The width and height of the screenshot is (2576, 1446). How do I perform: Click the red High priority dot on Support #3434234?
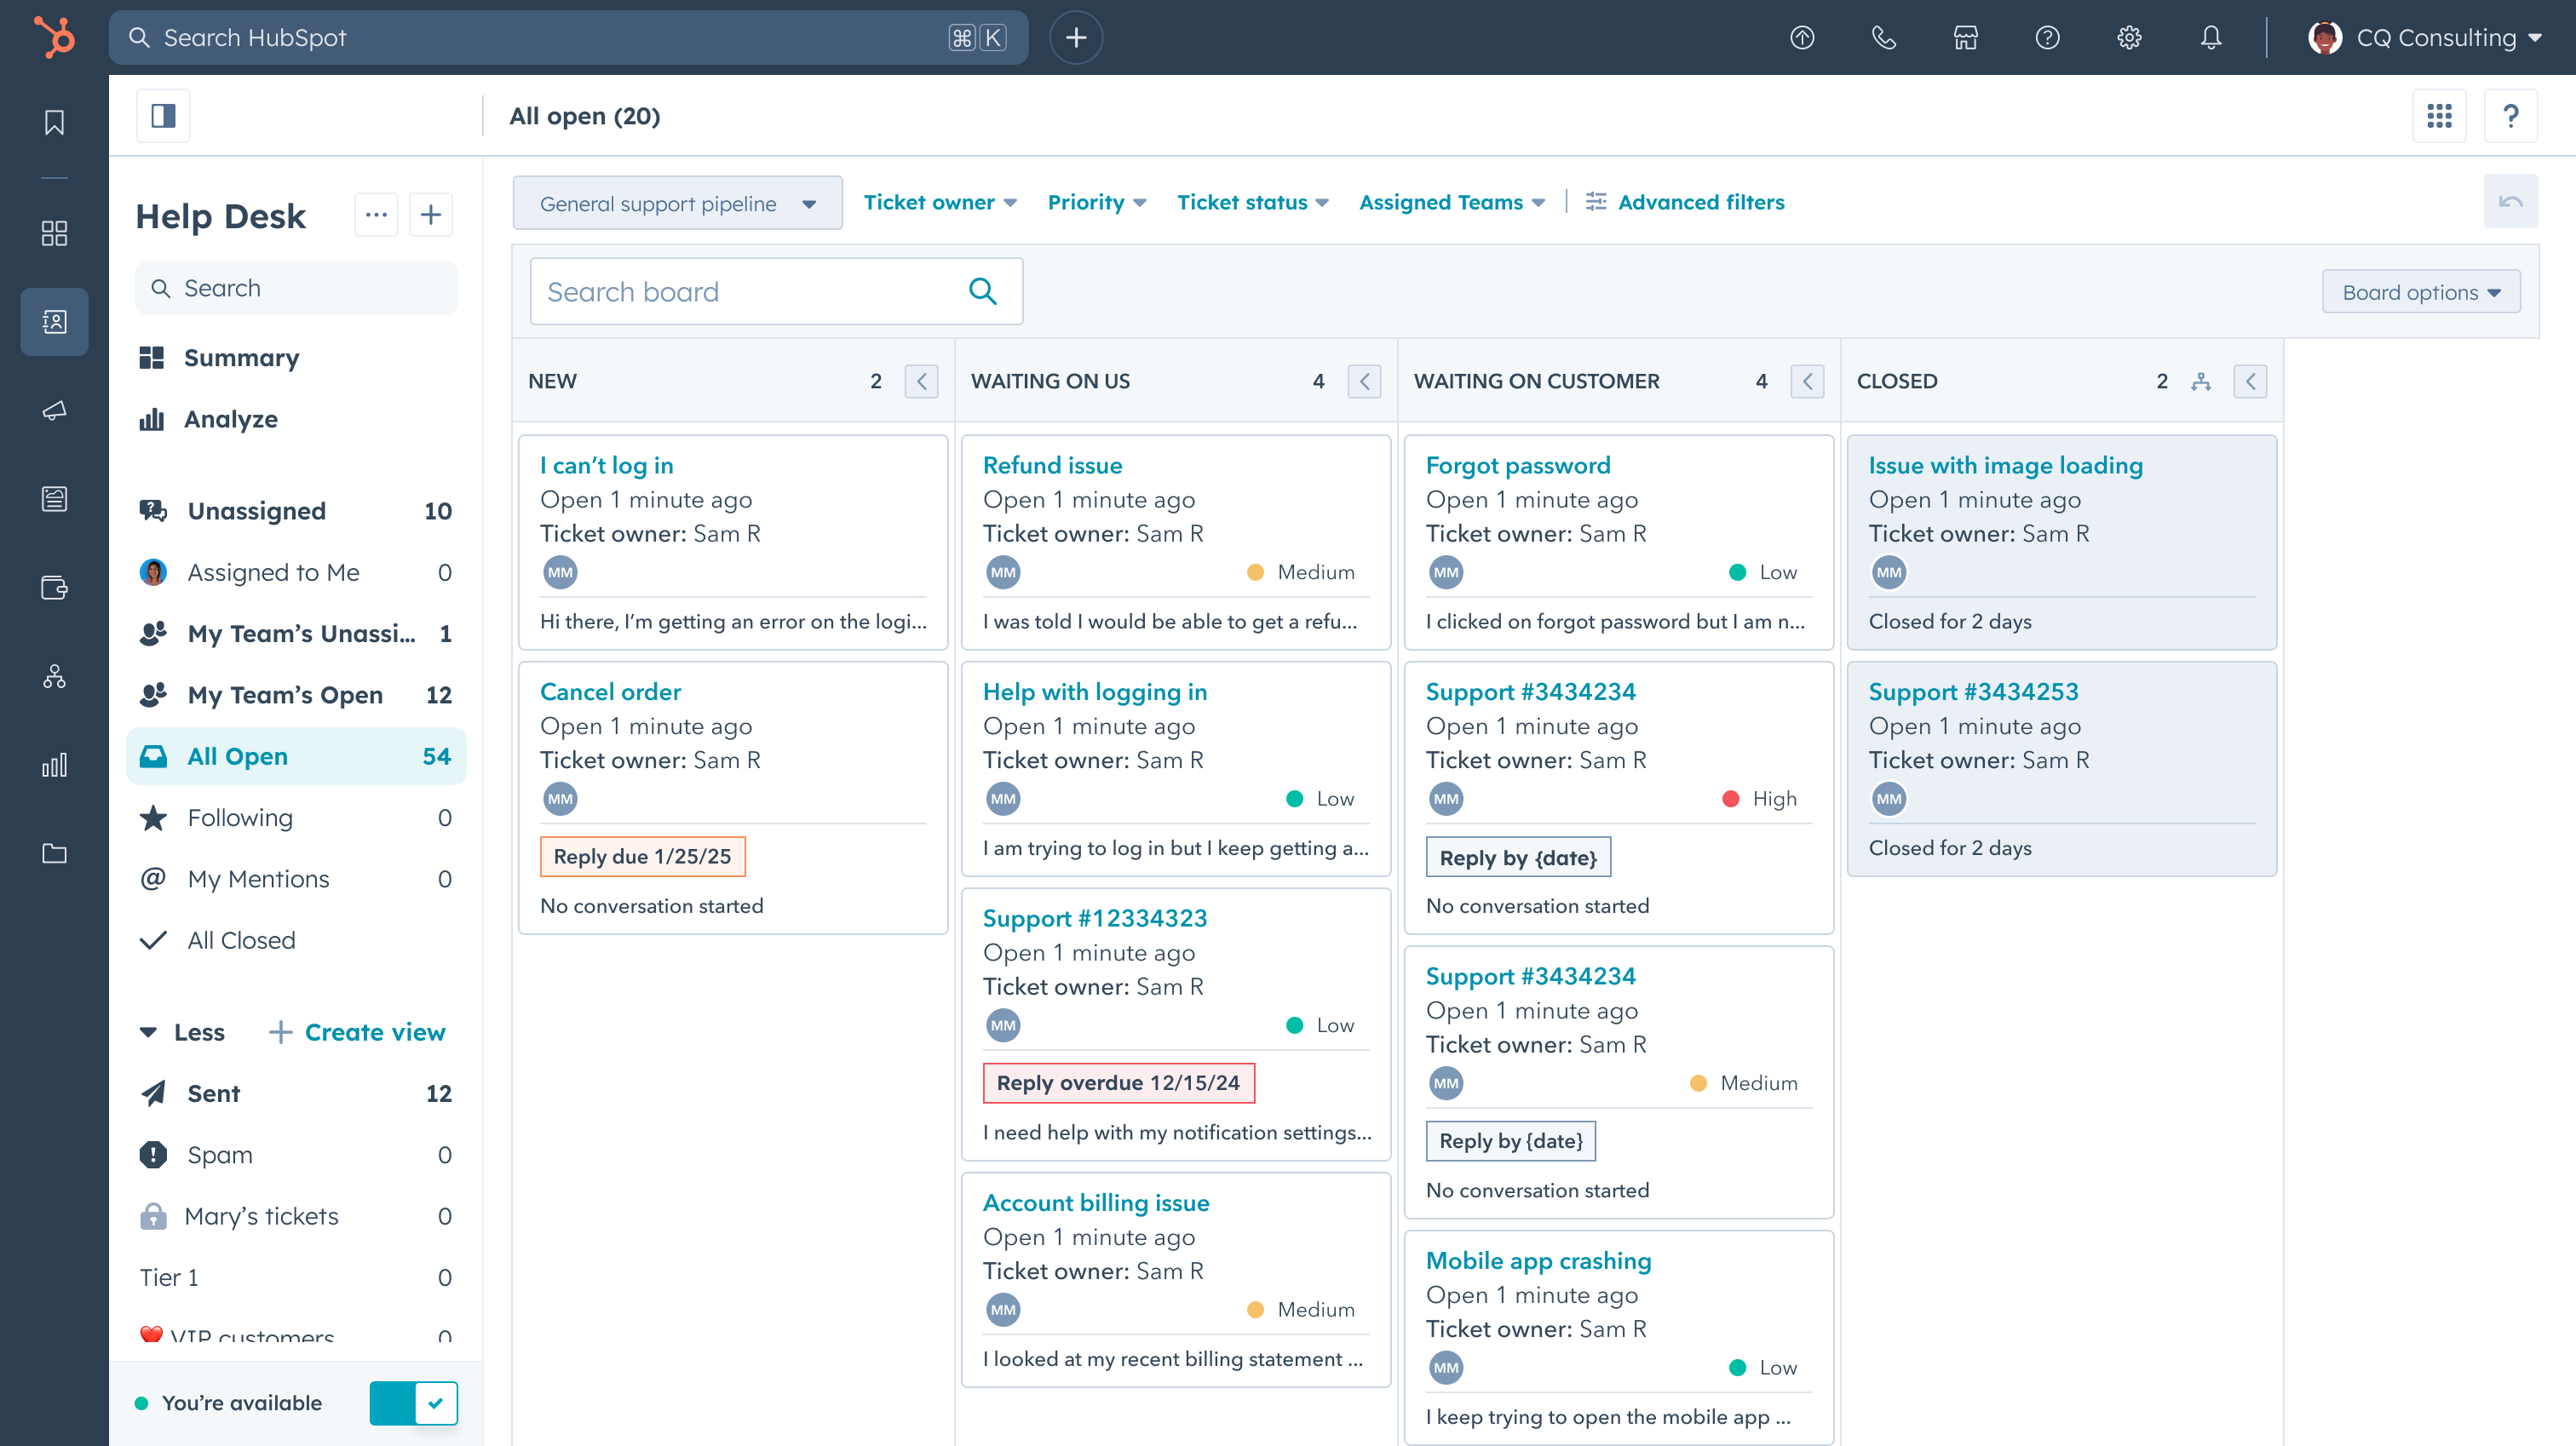point(1731,798)
